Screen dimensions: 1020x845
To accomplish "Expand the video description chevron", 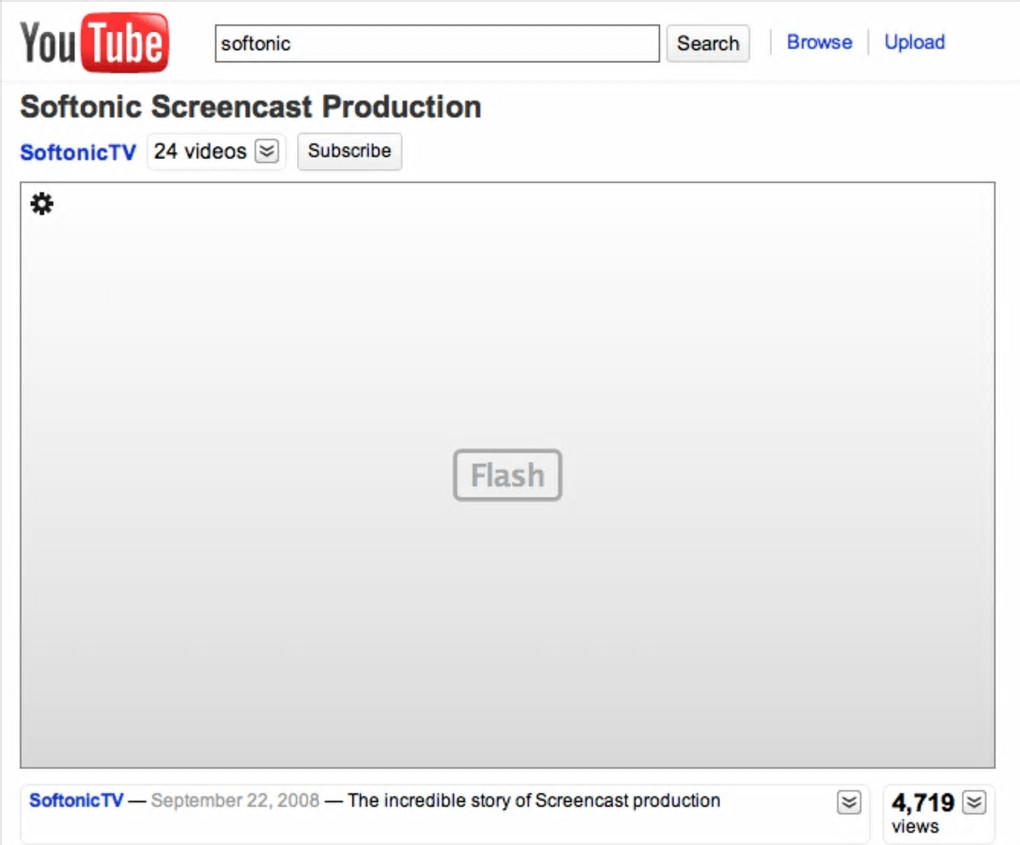I will [849, 802].
